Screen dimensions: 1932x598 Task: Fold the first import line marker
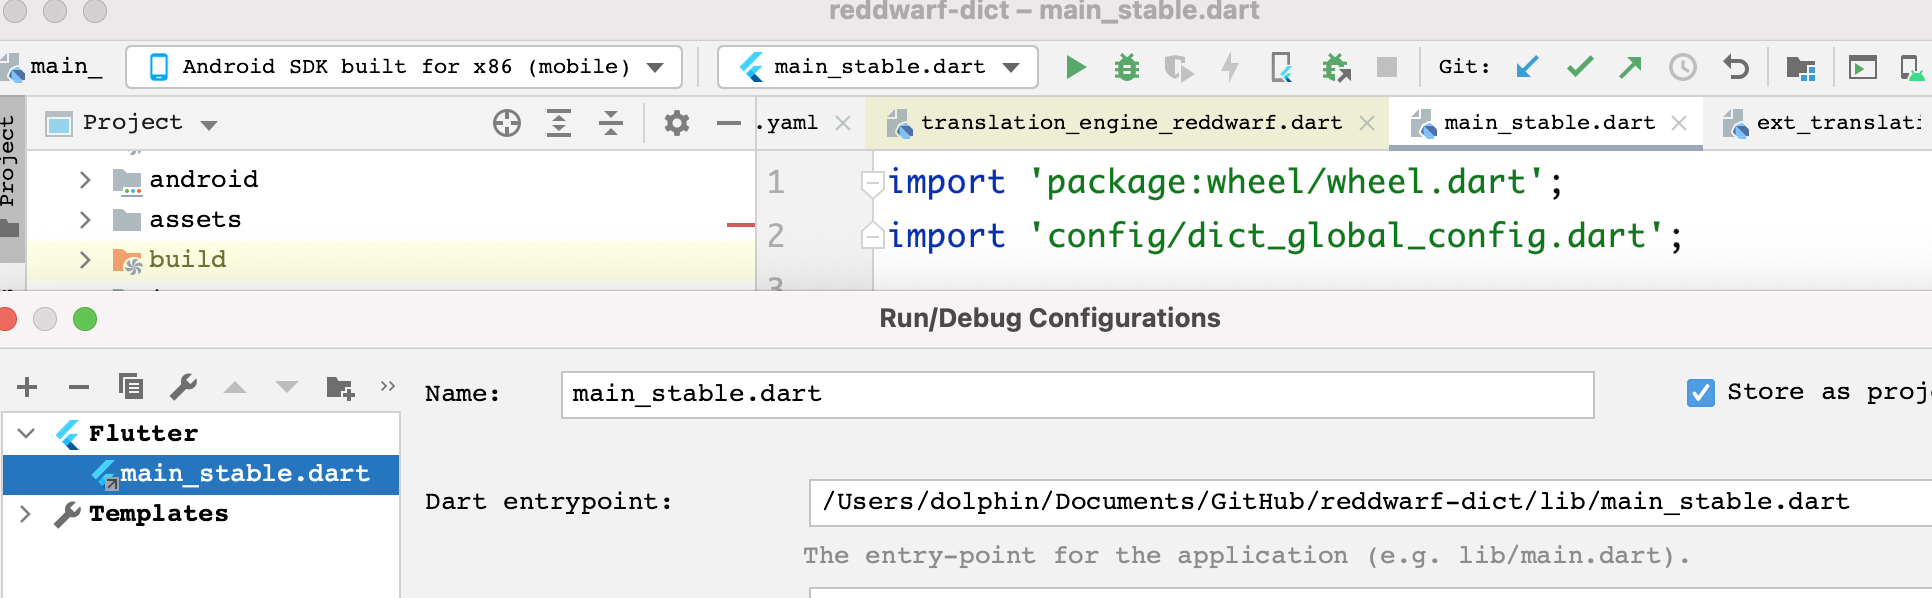point(873,183)
